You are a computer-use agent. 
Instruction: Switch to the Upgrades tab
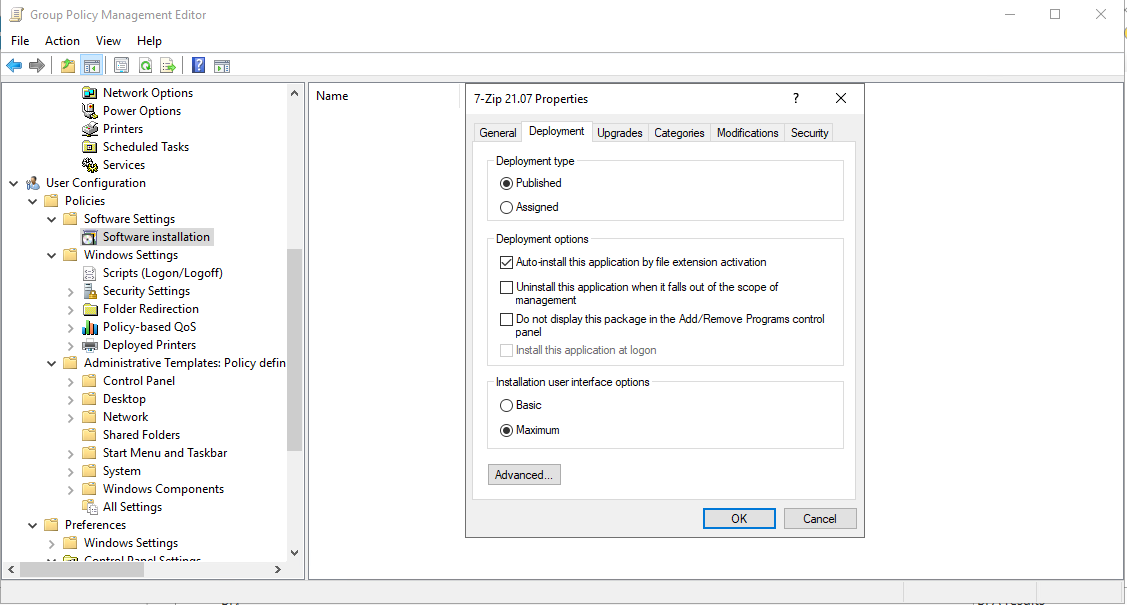(x=620, y=133)
